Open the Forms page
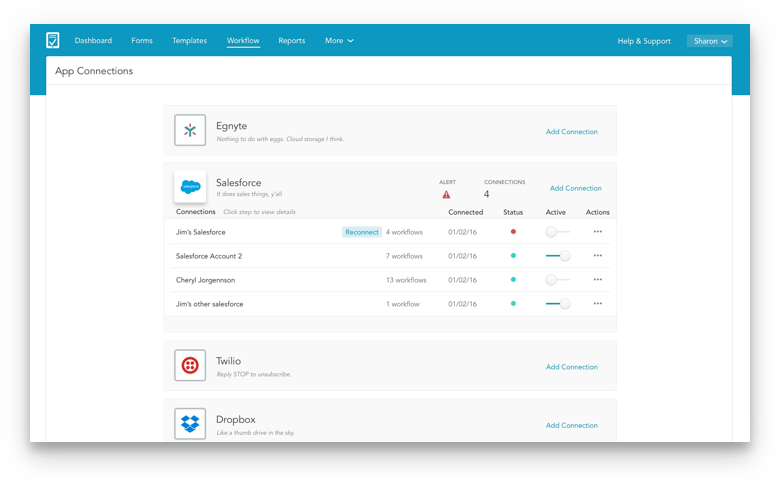This screenshot has height=482, width=780. point(142,41)
